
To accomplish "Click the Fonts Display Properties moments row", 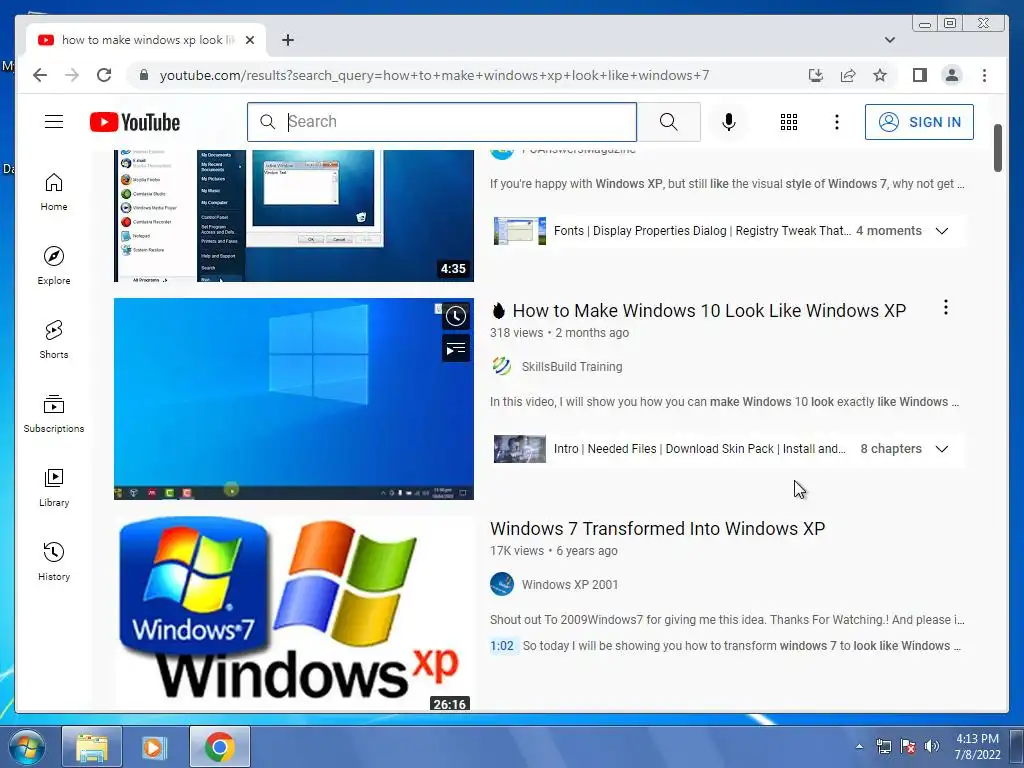I will tap(727, 231).
